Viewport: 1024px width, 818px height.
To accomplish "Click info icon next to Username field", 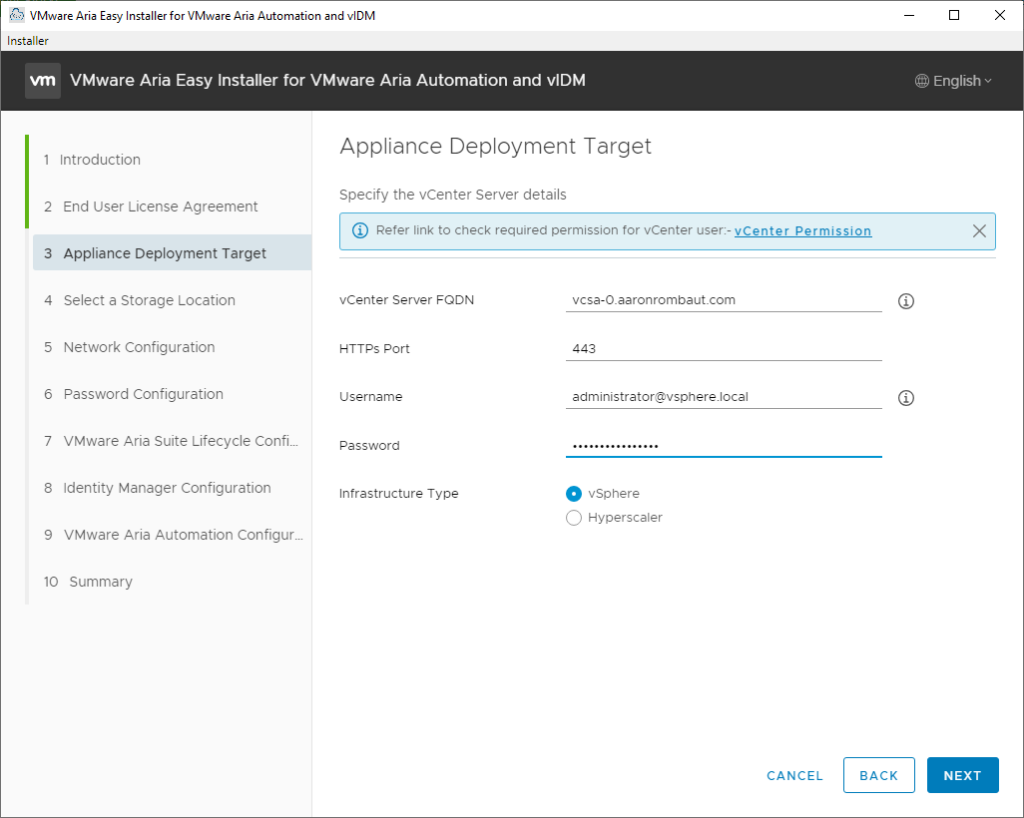I will tap(906, 398).
